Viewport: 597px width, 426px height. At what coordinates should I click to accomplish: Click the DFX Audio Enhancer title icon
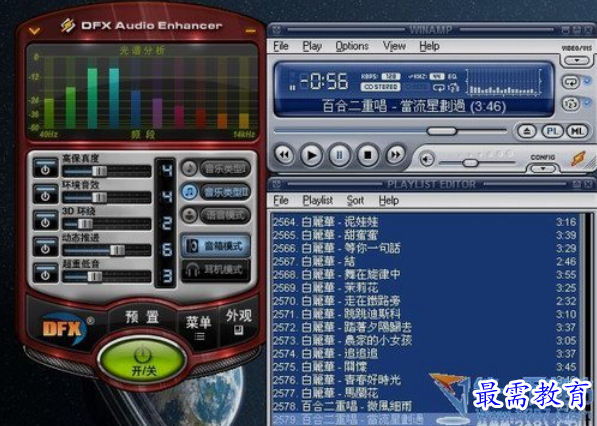68,26
